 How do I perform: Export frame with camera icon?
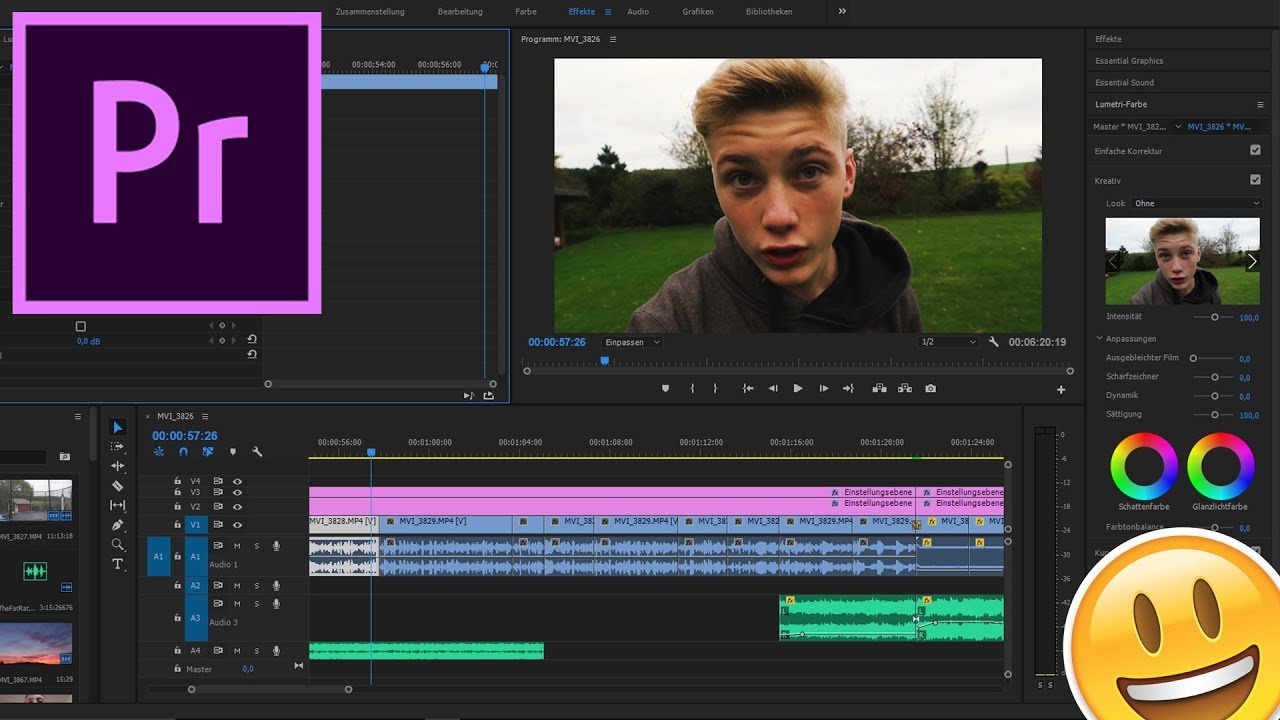[x=931, y=388]
